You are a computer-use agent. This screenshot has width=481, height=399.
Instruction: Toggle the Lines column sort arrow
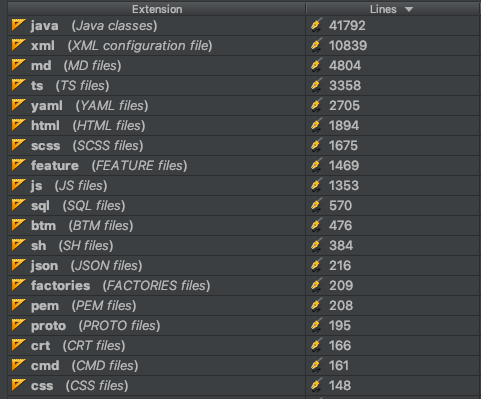pyautogui.click(x=409, y=9)
